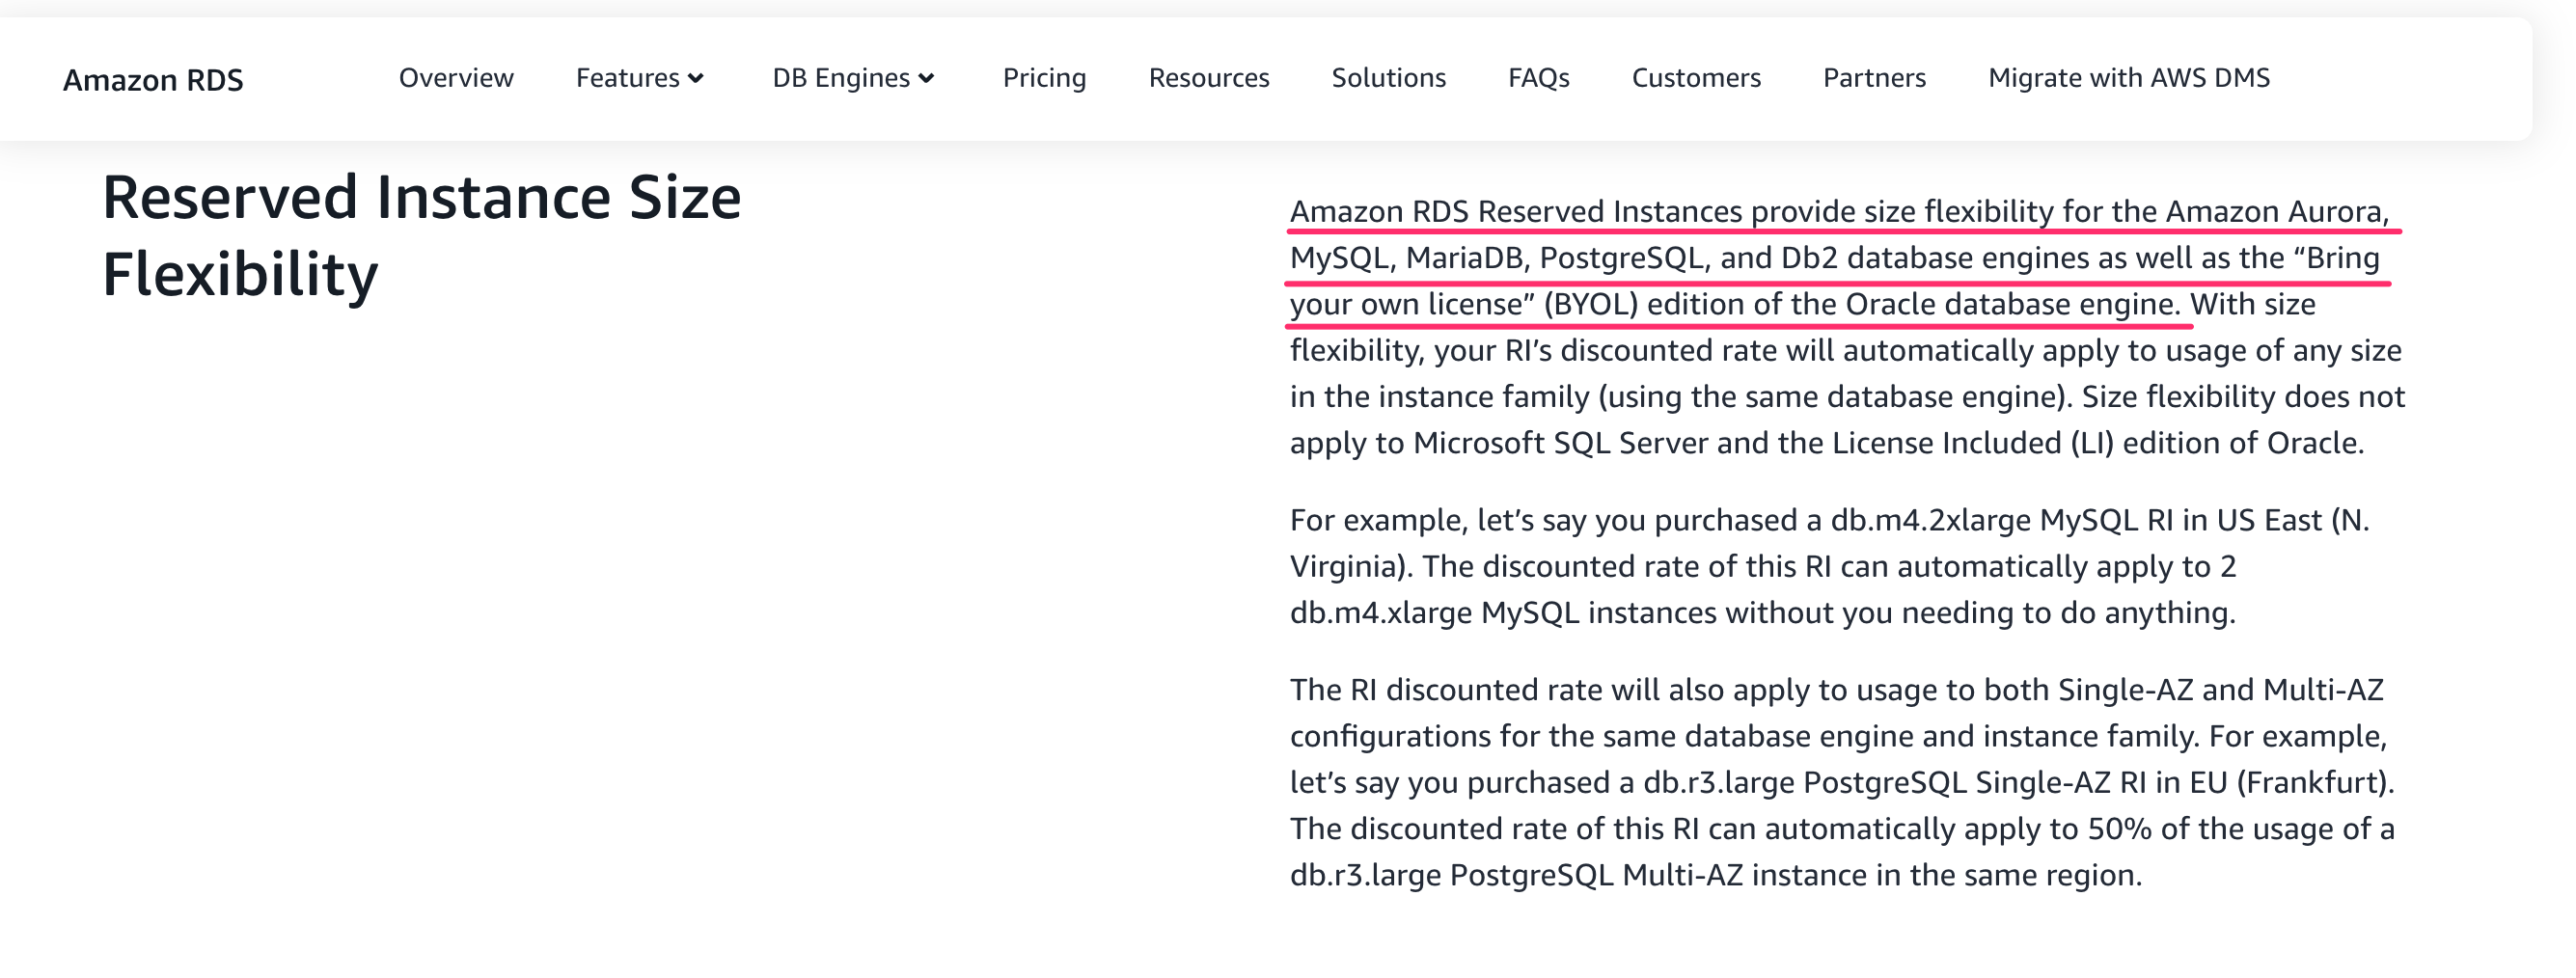Click the sentence mentioning Microsoft SQL Server
2576x978 pixels.
(1848, 420)
